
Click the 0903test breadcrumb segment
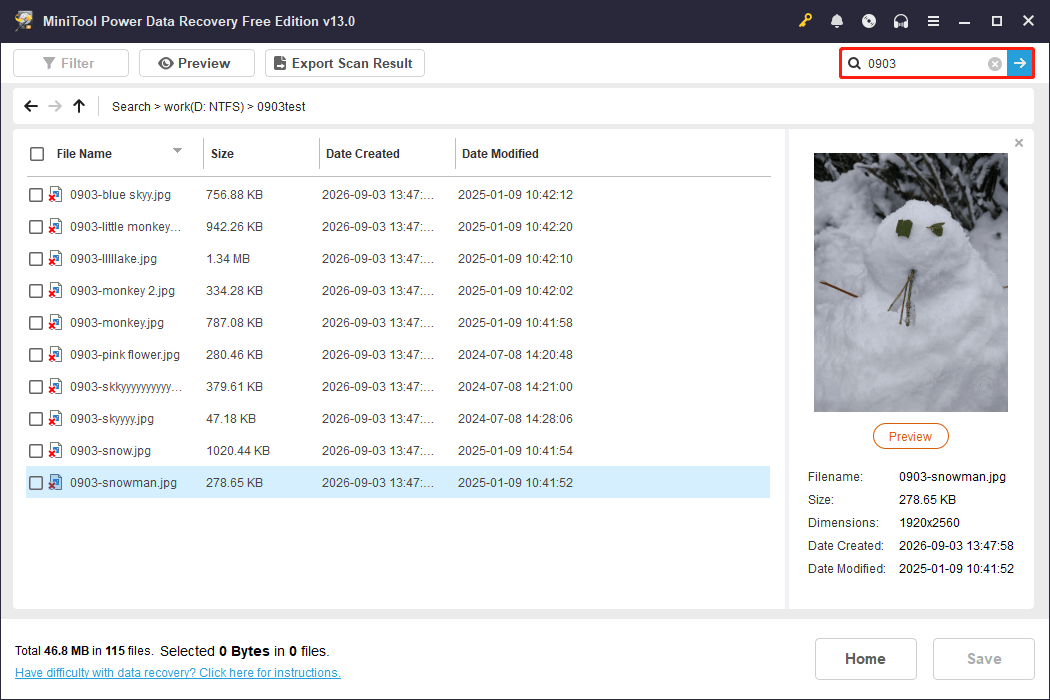tap(281, 107)
